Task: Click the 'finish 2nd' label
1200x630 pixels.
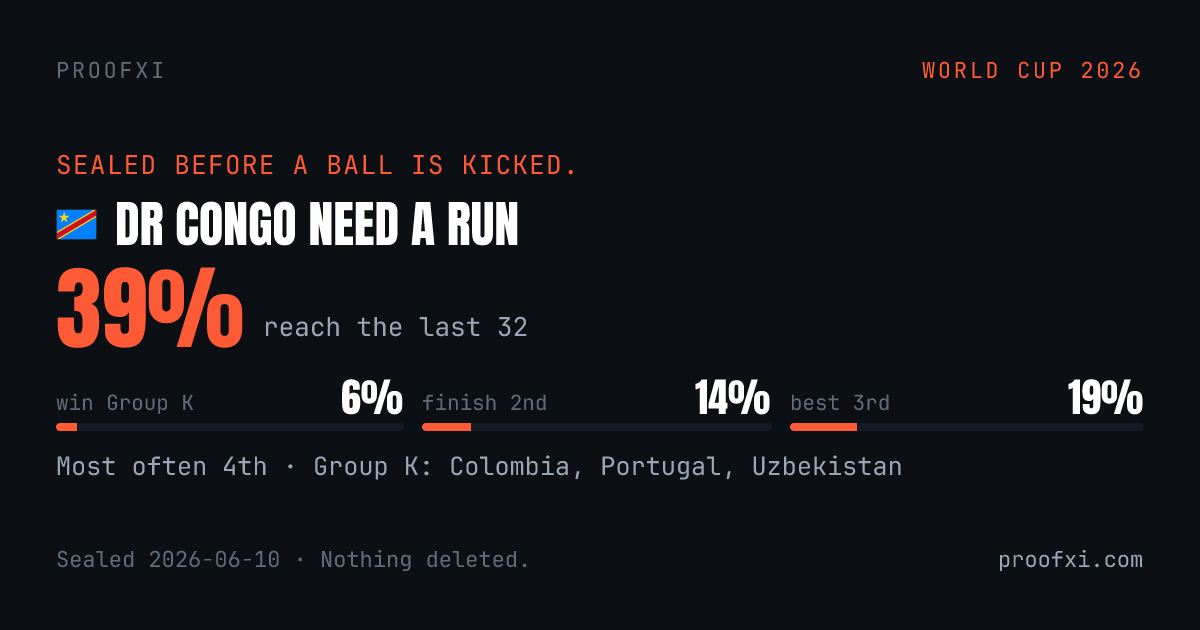Action: point(484,403)
